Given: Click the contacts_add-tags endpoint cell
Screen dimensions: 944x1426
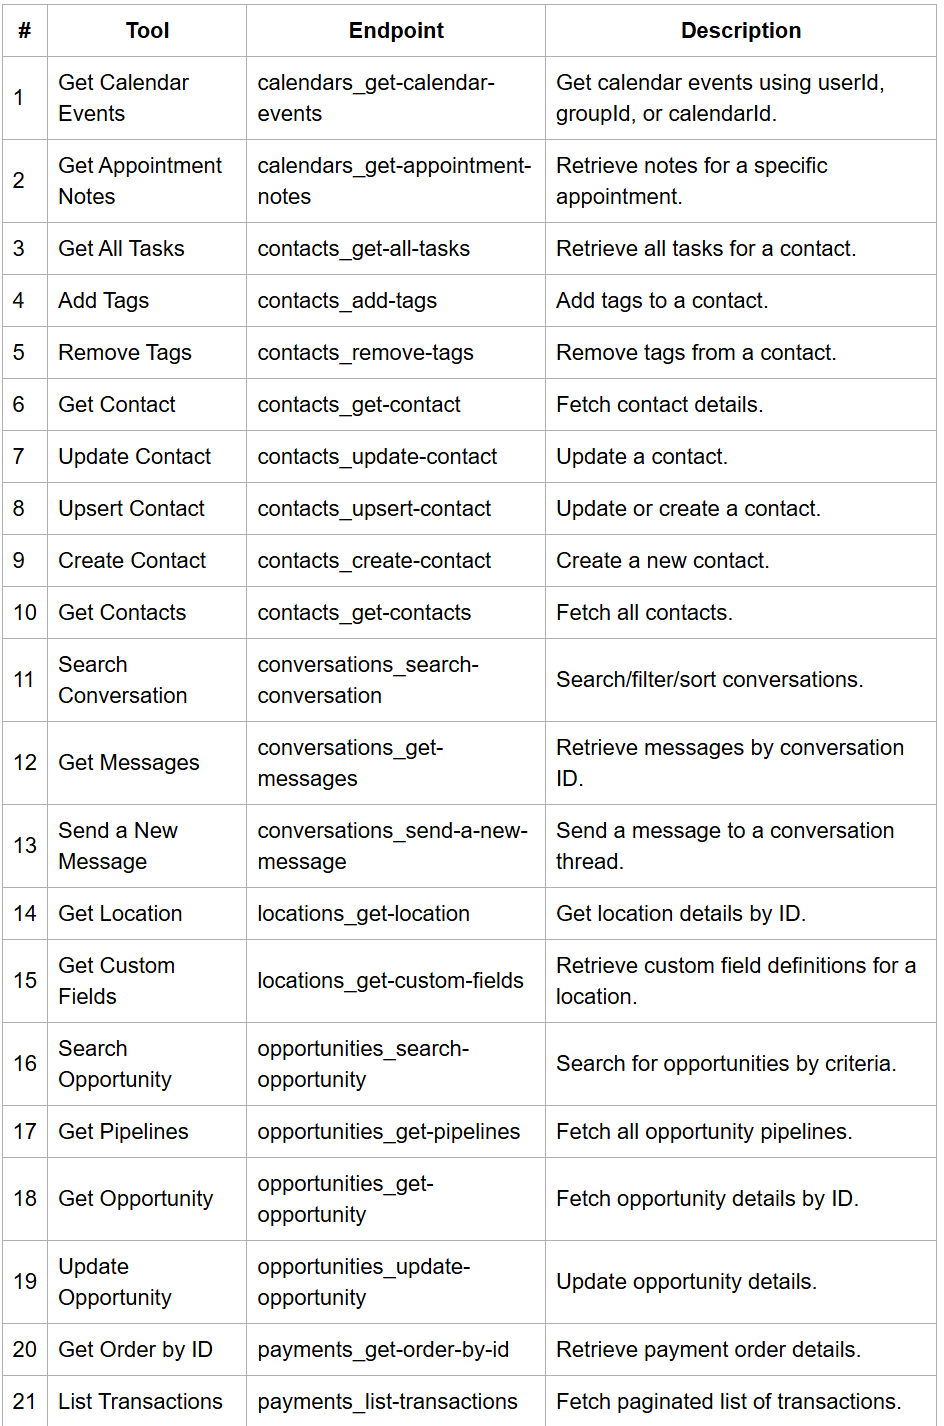Looking at the screenshot, I should 347,301.
